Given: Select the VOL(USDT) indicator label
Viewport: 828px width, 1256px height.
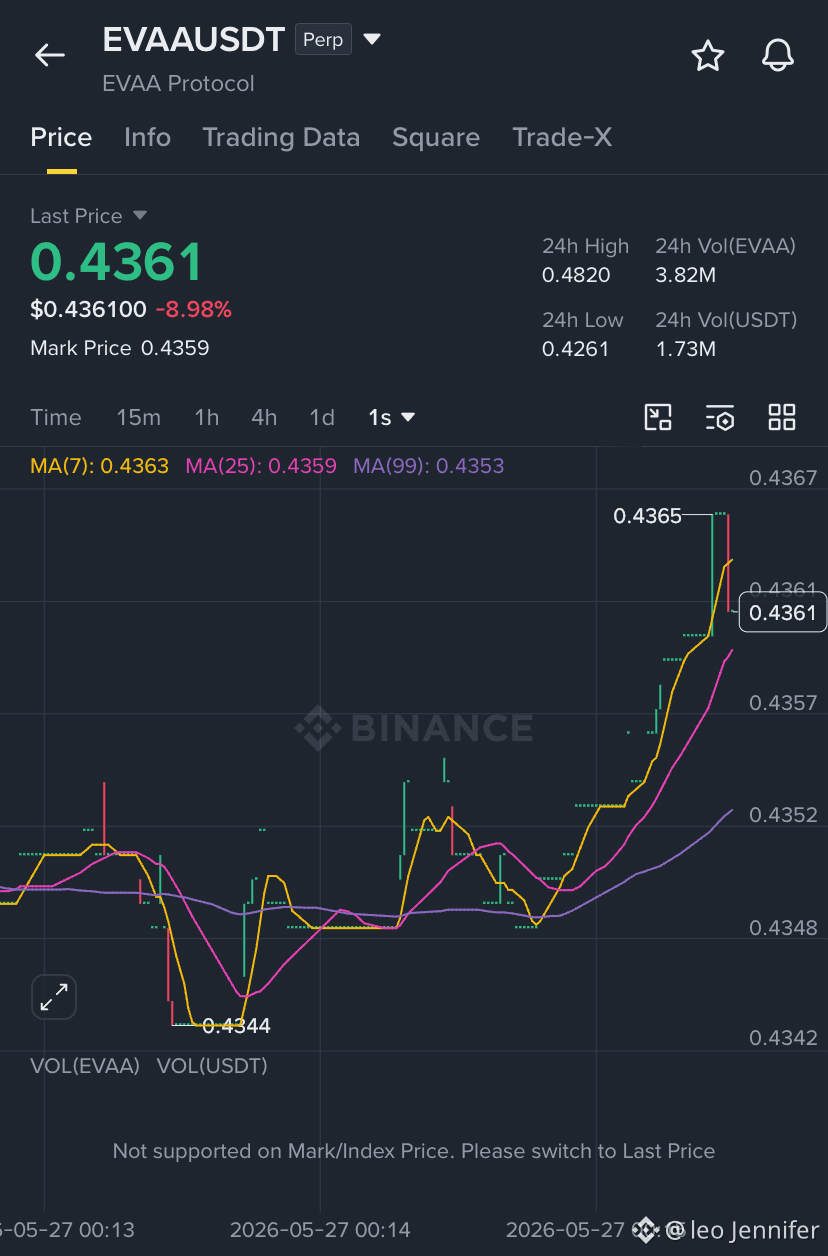Looking at the screenshot, I should point(212,1066).
